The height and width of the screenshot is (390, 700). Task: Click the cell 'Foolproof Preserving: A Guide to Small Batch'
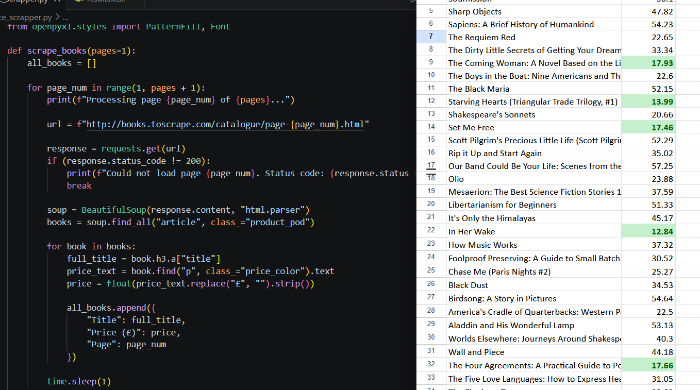coord(533,258)
